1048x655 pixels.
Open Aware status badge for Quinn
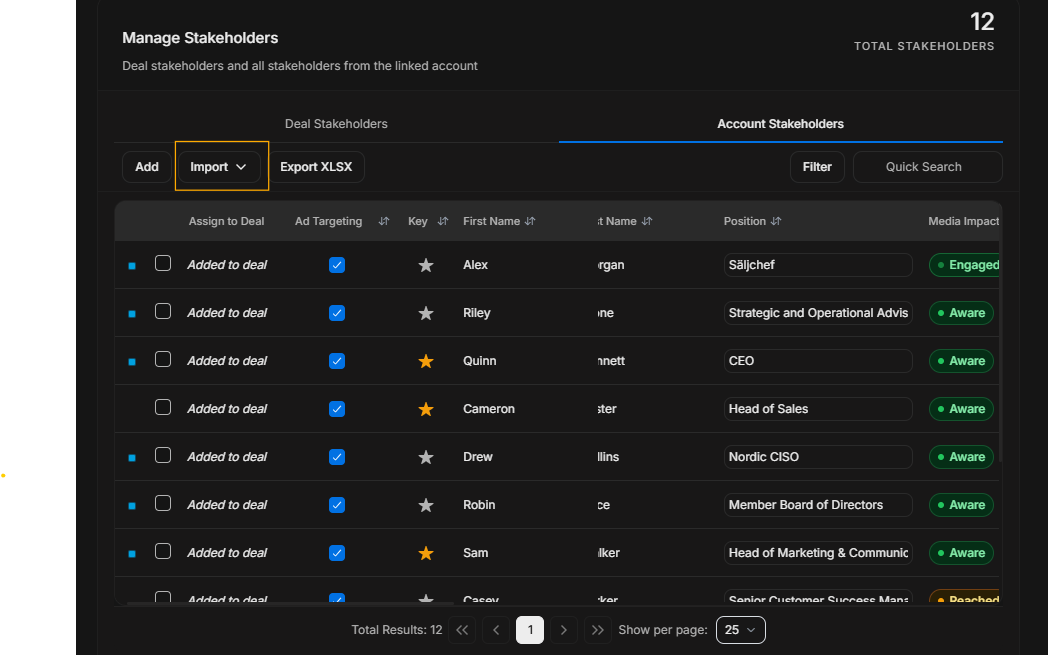[961, 362]
